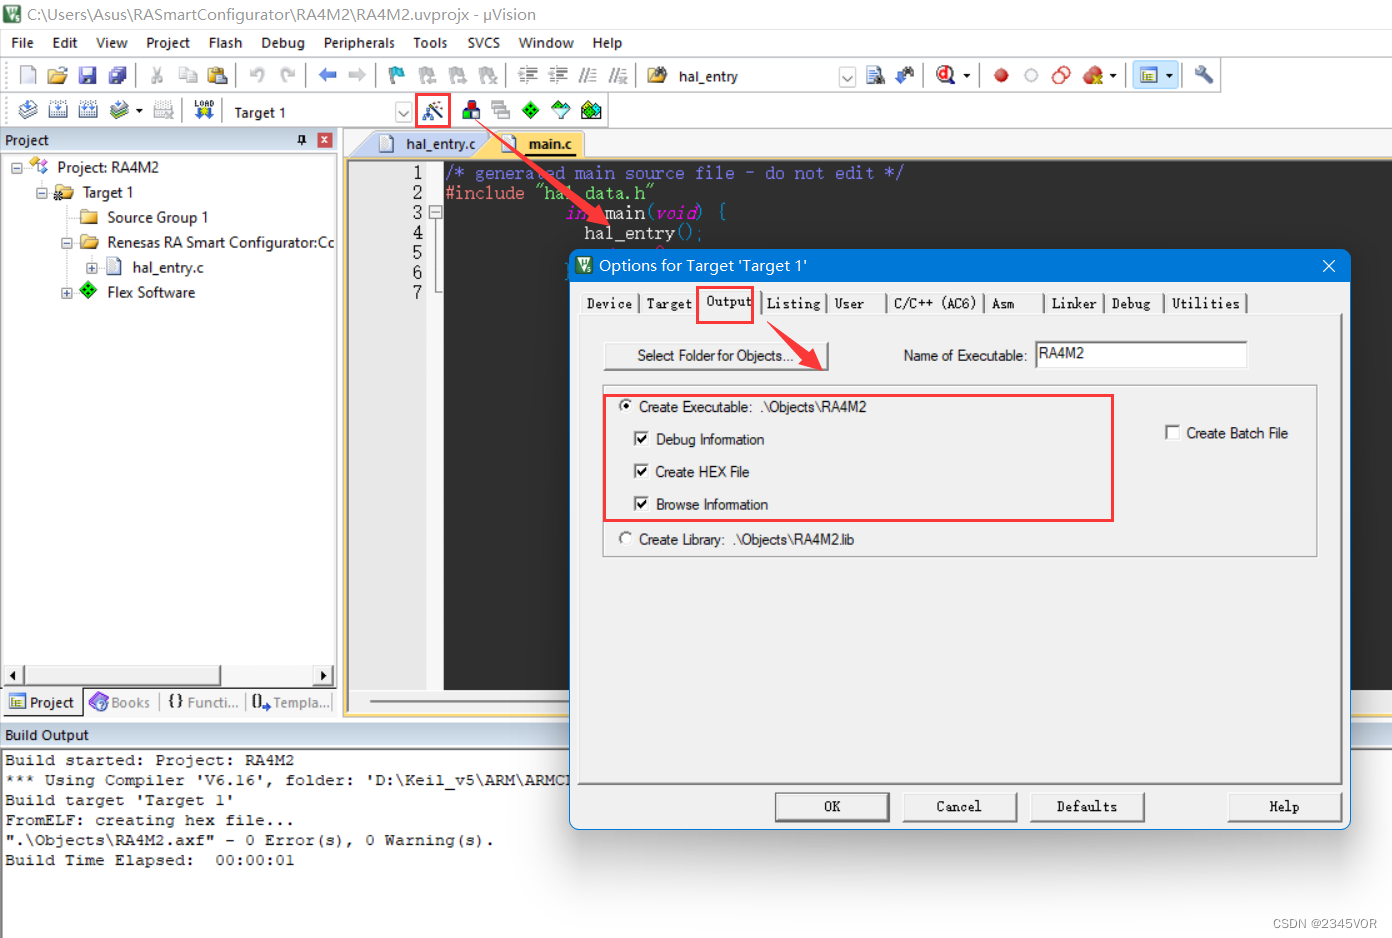Expand the hal_entry.c file node
1392x938 pixels.
tap(92, 267)
